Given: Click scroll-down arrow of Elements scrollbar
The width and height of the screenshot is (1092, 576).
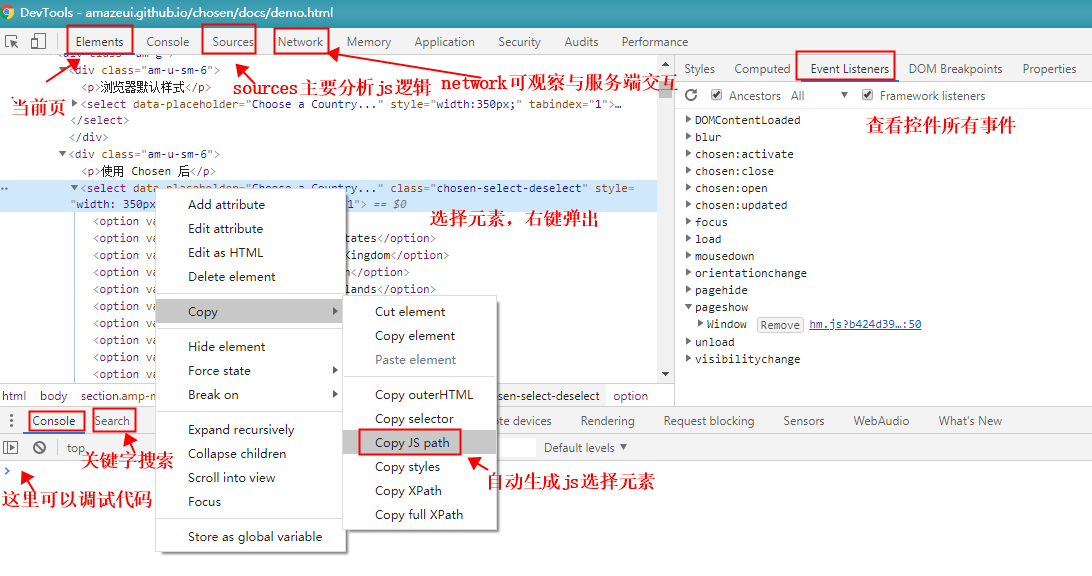Looking at the screenshot, I should pyautogui.click(x=665, y=374).
